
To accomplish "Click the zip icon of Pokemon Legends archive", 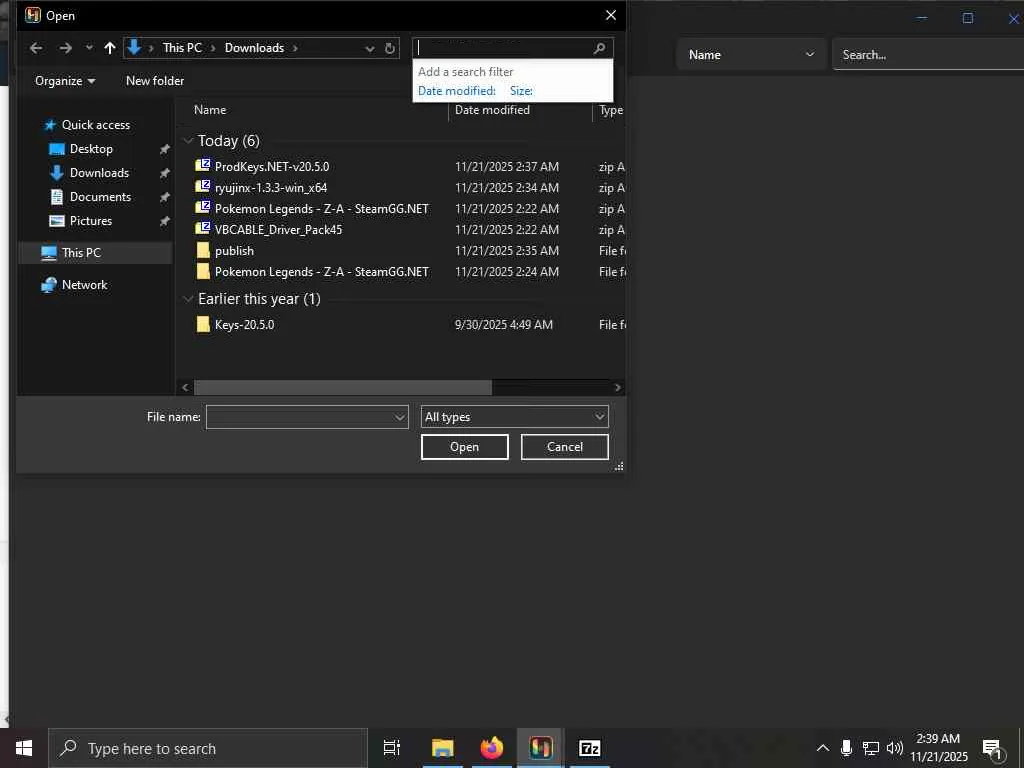I will pyautogui.click(x=203, y=208).
